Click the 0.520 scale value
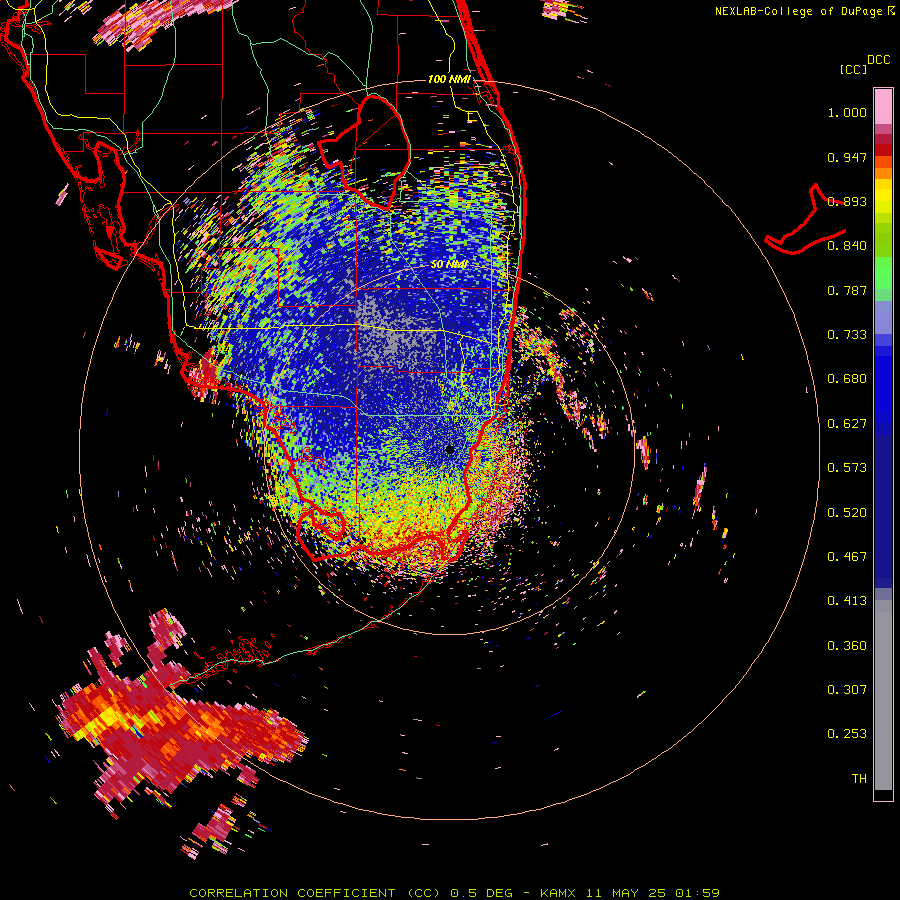The image size is (900, 900). pos(847,512)
